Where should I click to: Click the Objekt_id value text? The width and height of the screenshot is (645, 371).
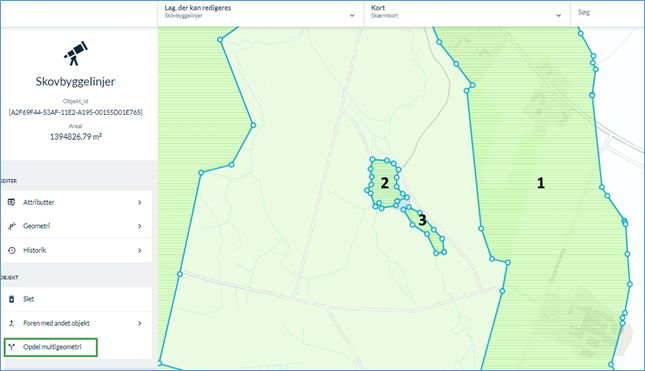pos(76,112)
